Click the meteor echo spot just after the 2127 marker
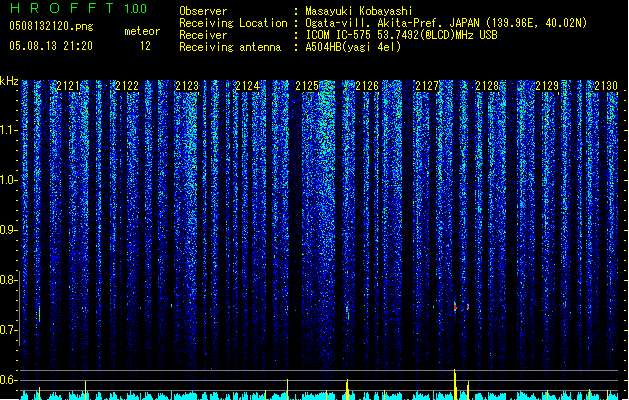 click(x=455, y=307)
